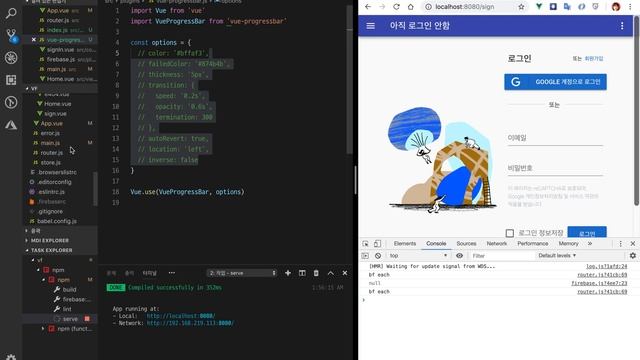640x360 pixels.
Task: Open the Network http://192.168 terminal link
Action: (190, 323)
